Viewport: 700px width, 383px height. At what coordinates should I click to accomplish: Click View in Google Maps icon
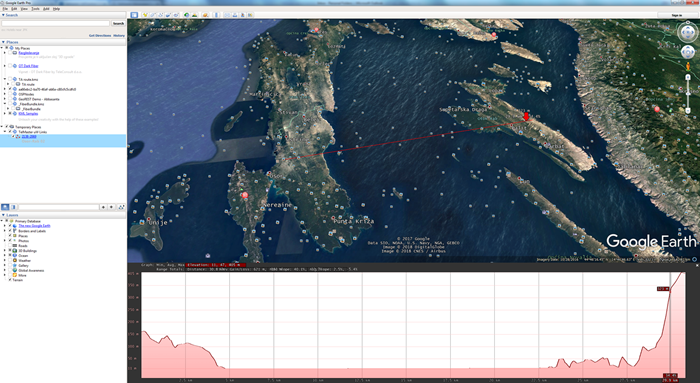pos(250,15)
